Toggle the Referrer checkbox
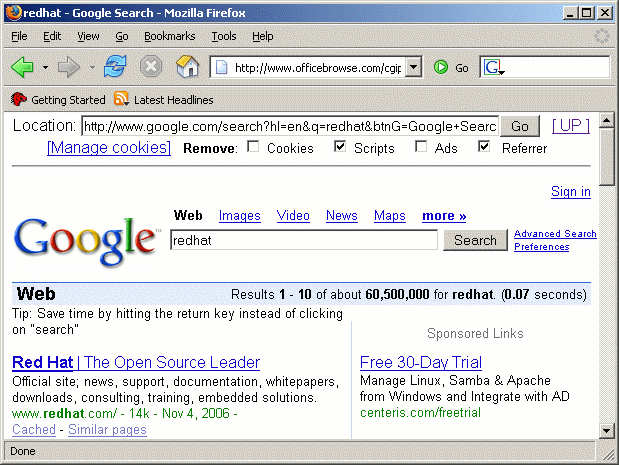The image size is (619, 465). (485, 148)
